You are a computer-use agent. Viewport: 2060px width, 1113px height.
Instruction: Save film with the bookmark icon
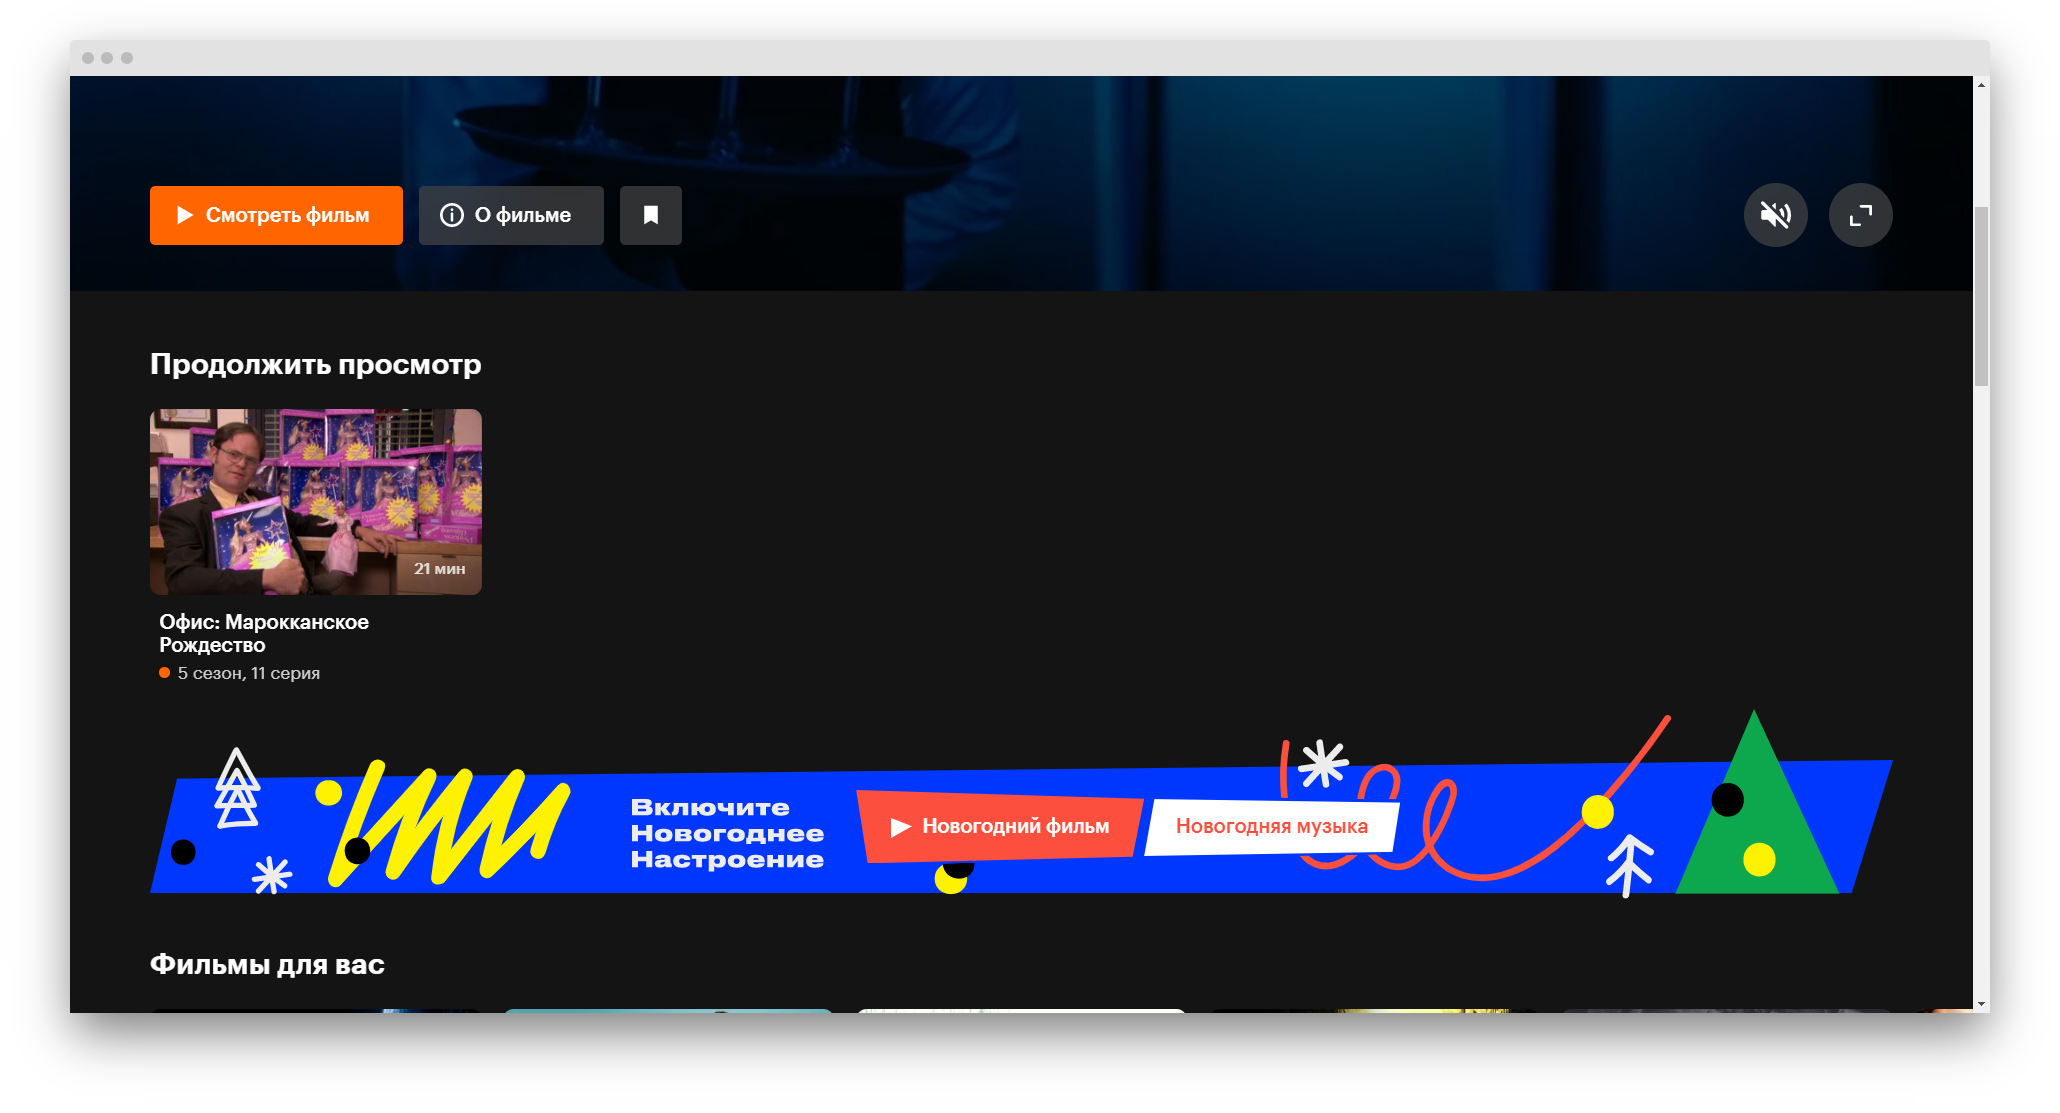(651, 215)
